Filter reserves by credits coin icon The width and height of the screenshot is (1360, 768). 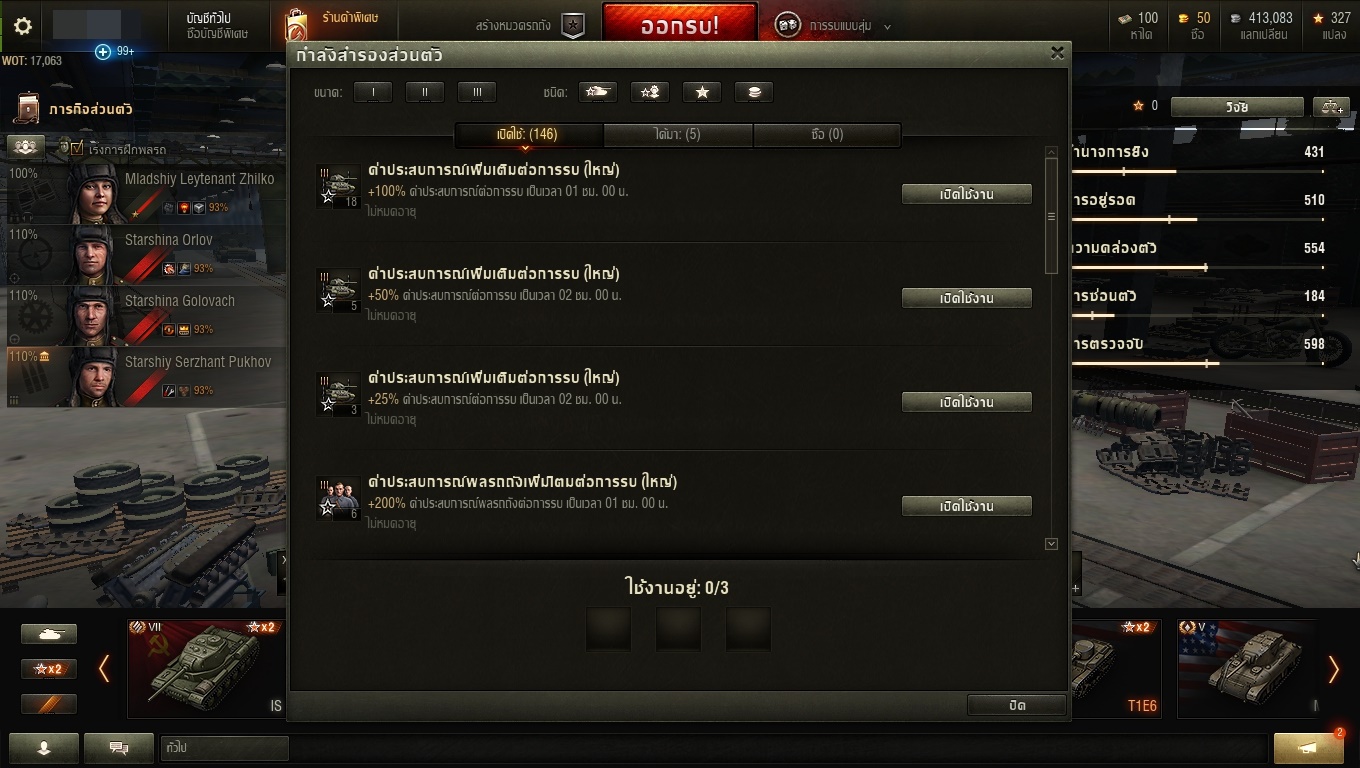(x=754, y=92)
